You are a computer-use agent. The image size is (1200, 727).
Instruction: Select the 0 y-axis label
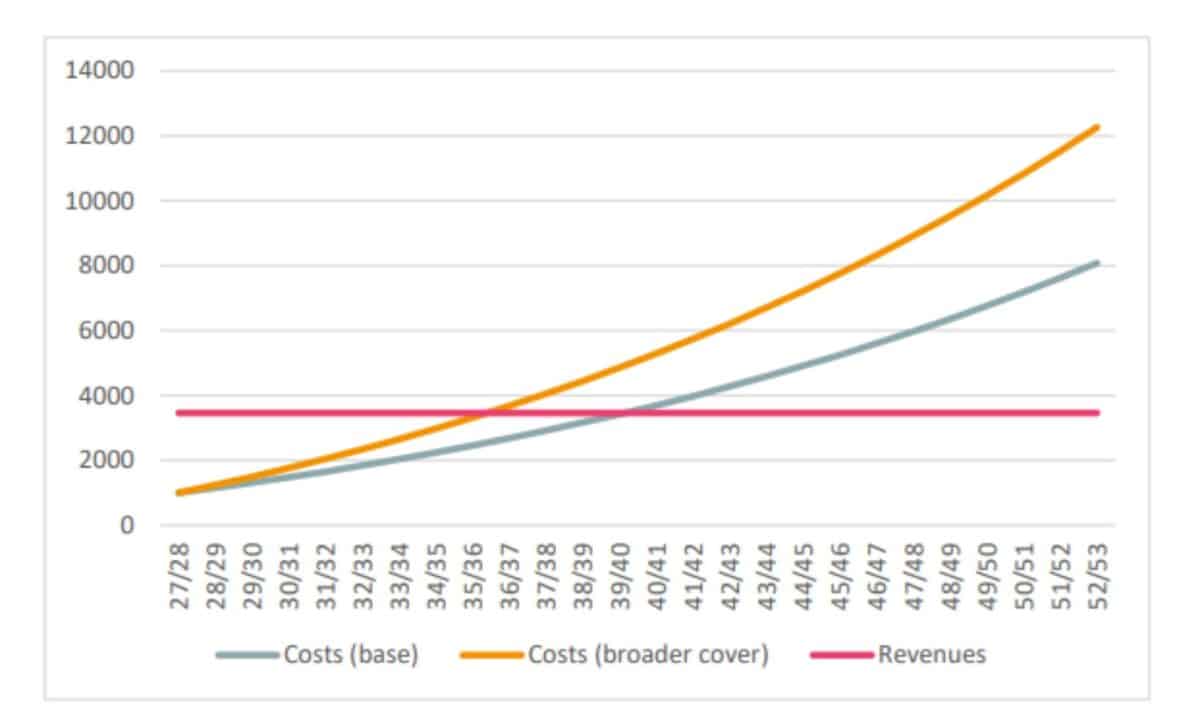128,526
